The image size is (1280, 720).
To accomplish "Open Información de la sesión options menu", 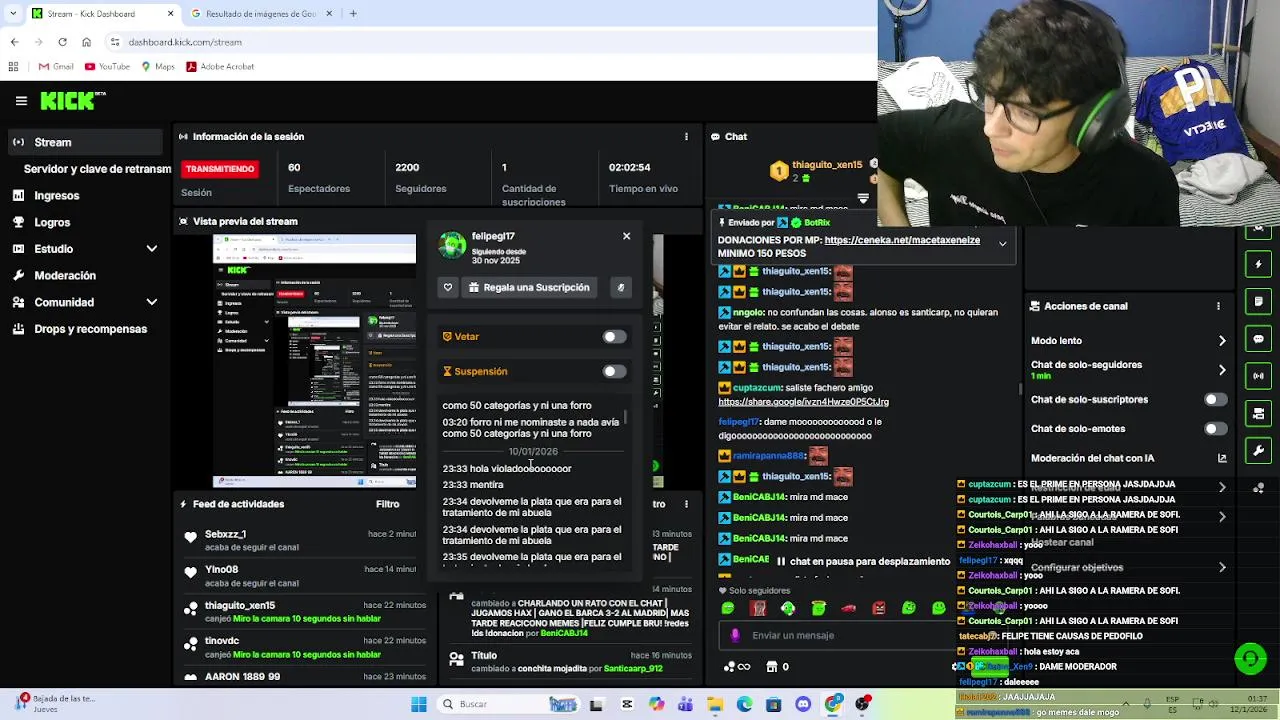I will tap(686, 137).
